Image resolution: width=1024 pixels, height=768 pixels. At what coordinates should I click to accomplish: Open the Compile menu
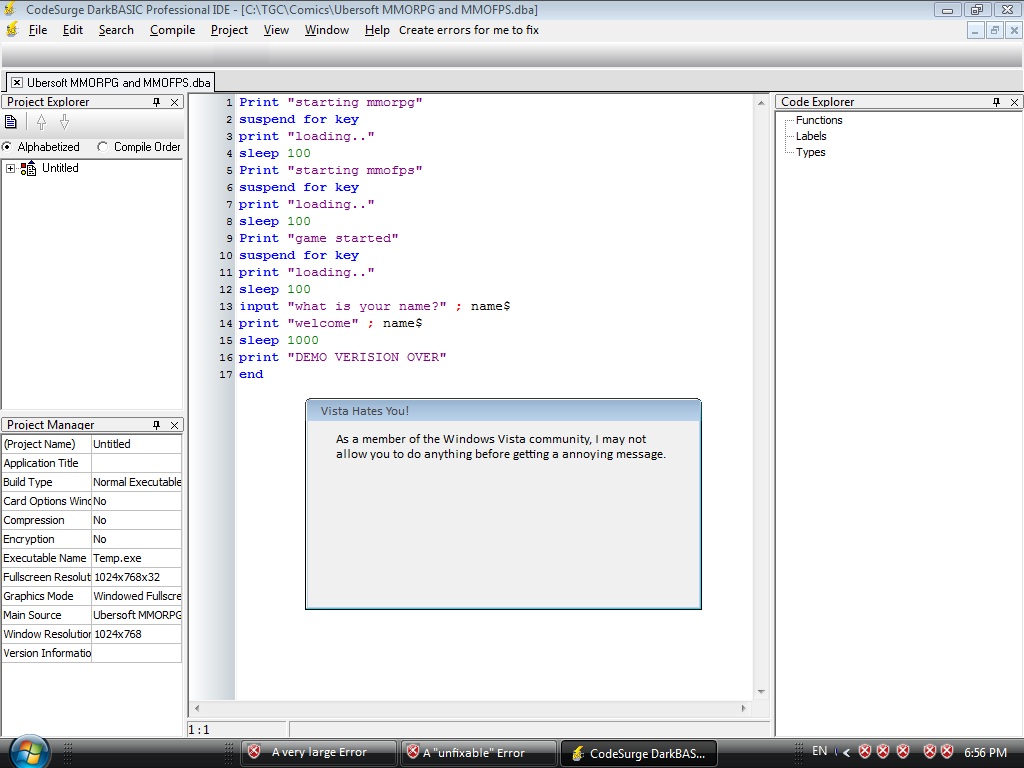tap(172, 30)
